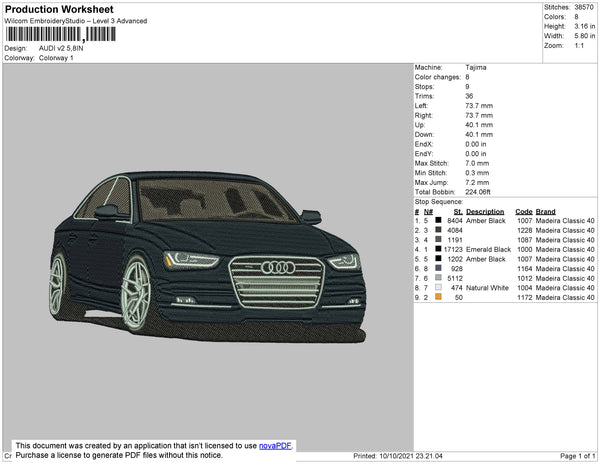Viewport: 600px width, 464px height.
Task: Click the 'Up:' extent label
Action: (x=420, y=125)
